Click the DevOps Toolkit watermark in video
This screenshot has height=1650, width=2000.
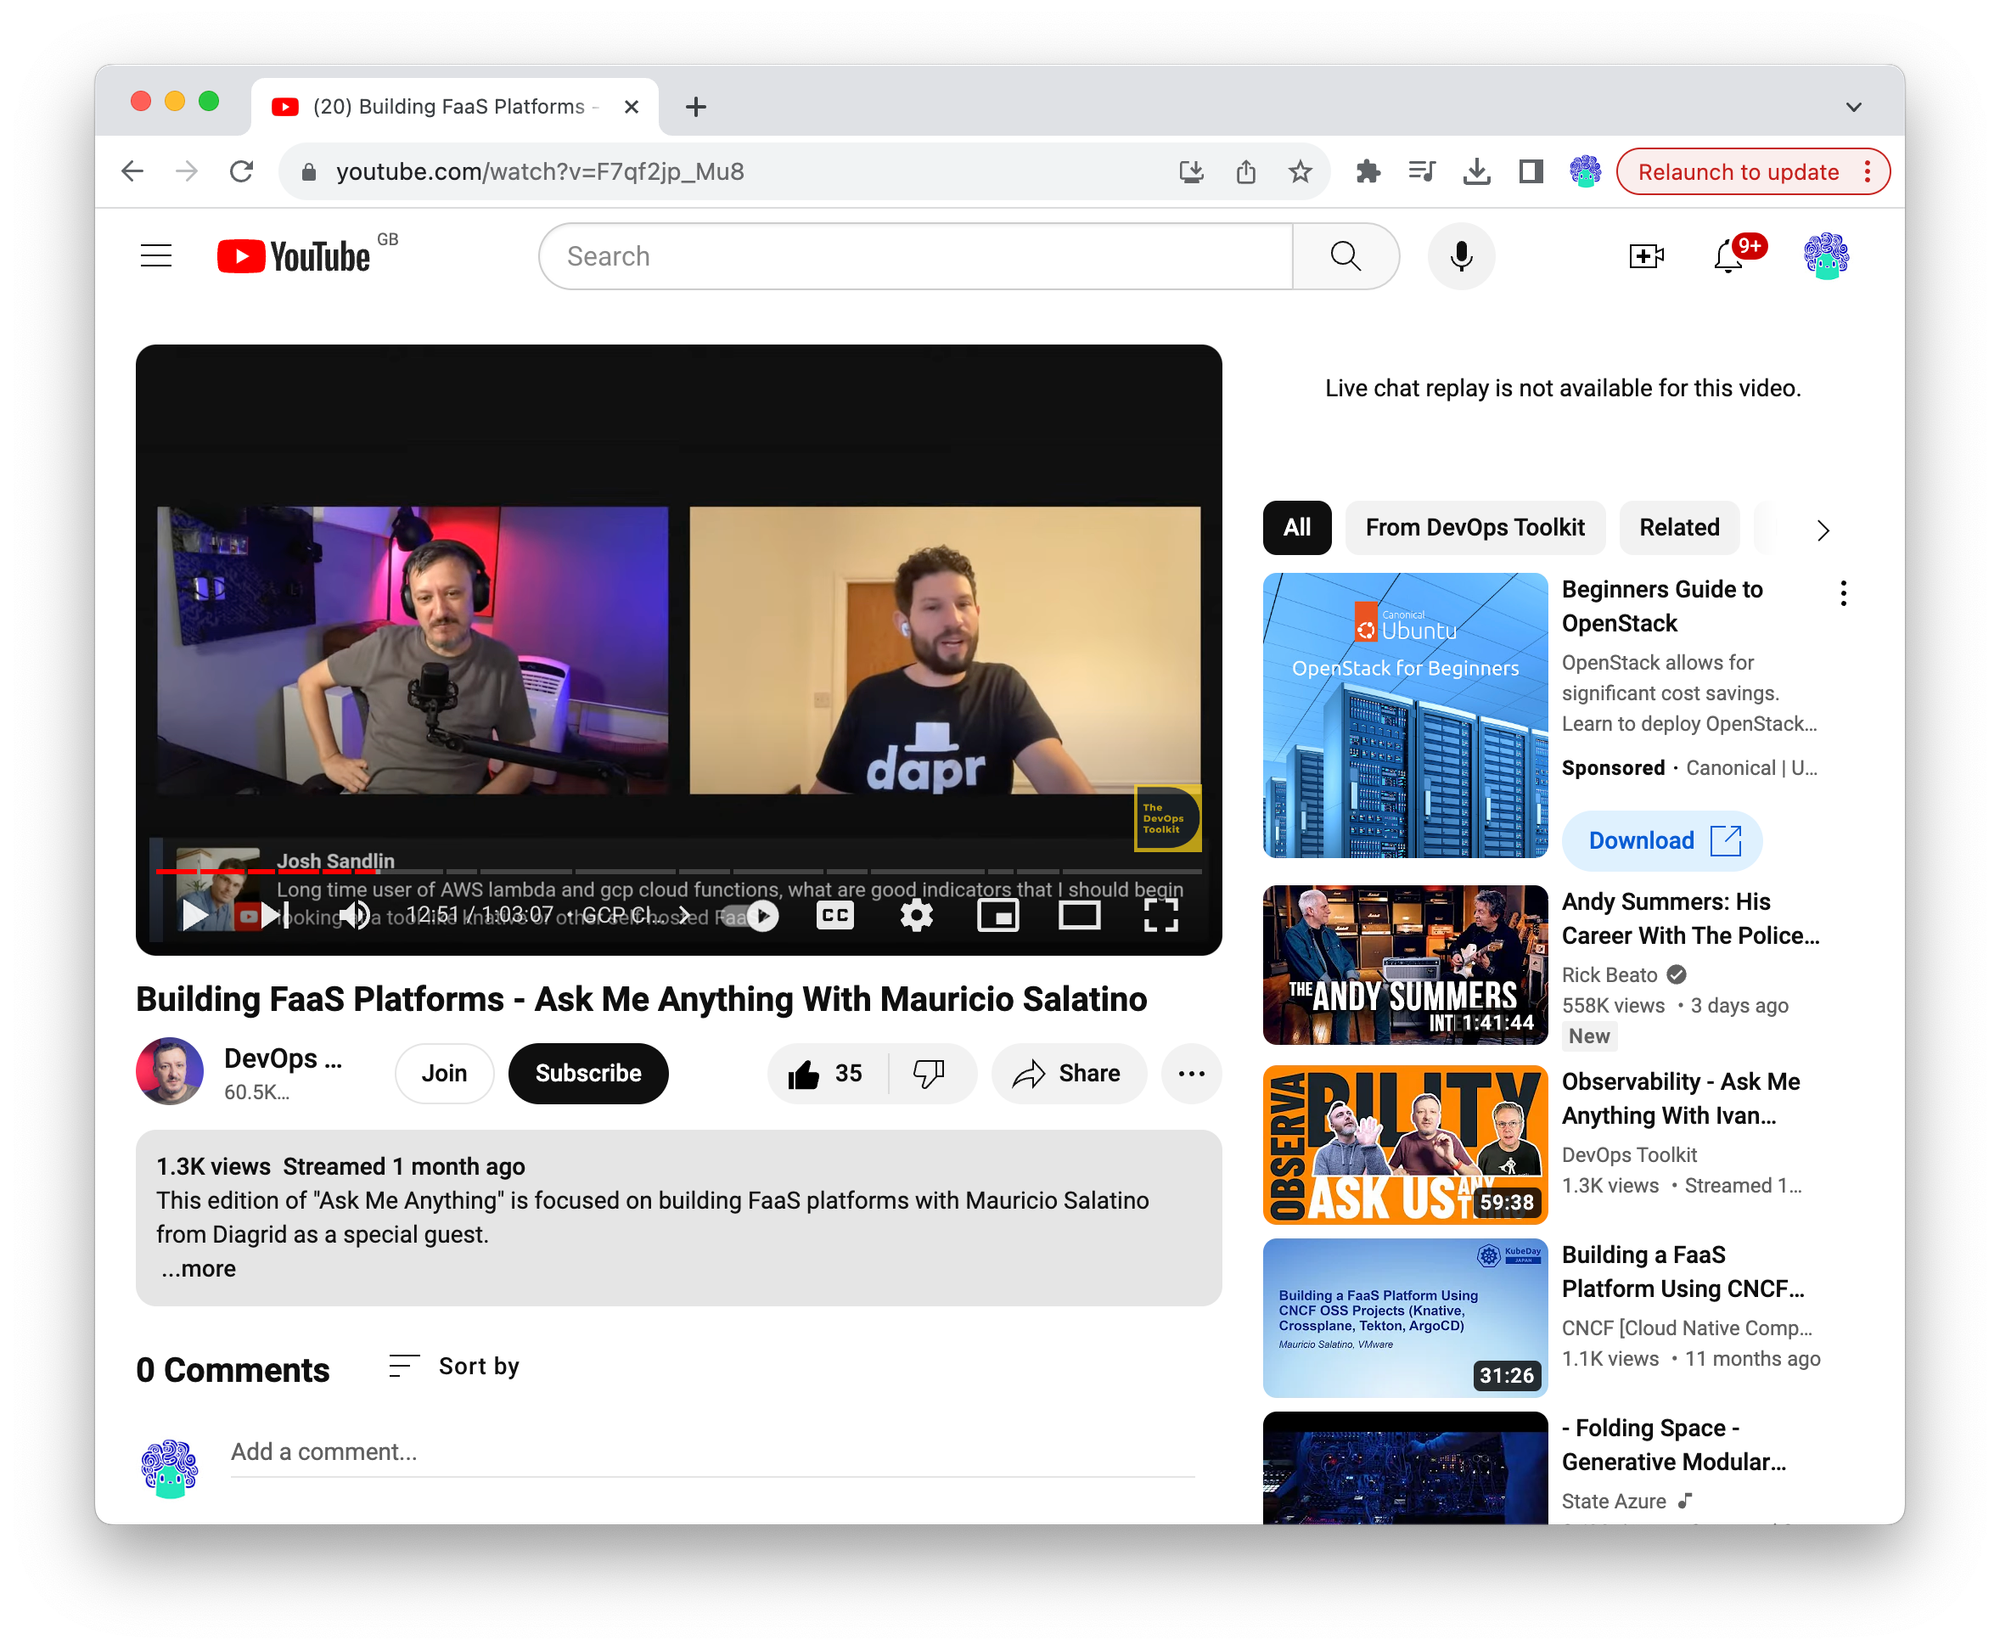point(1166,818)
